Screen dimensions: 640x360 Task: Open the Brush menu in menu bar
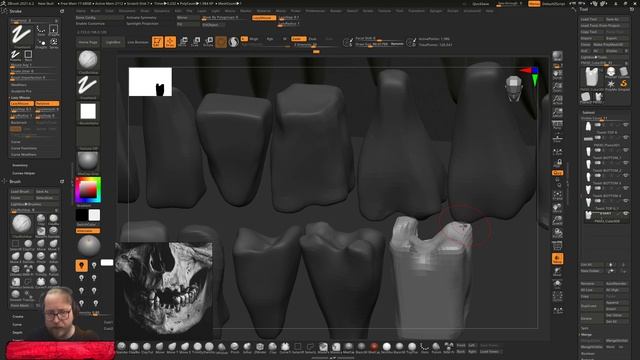coord(96,11)
